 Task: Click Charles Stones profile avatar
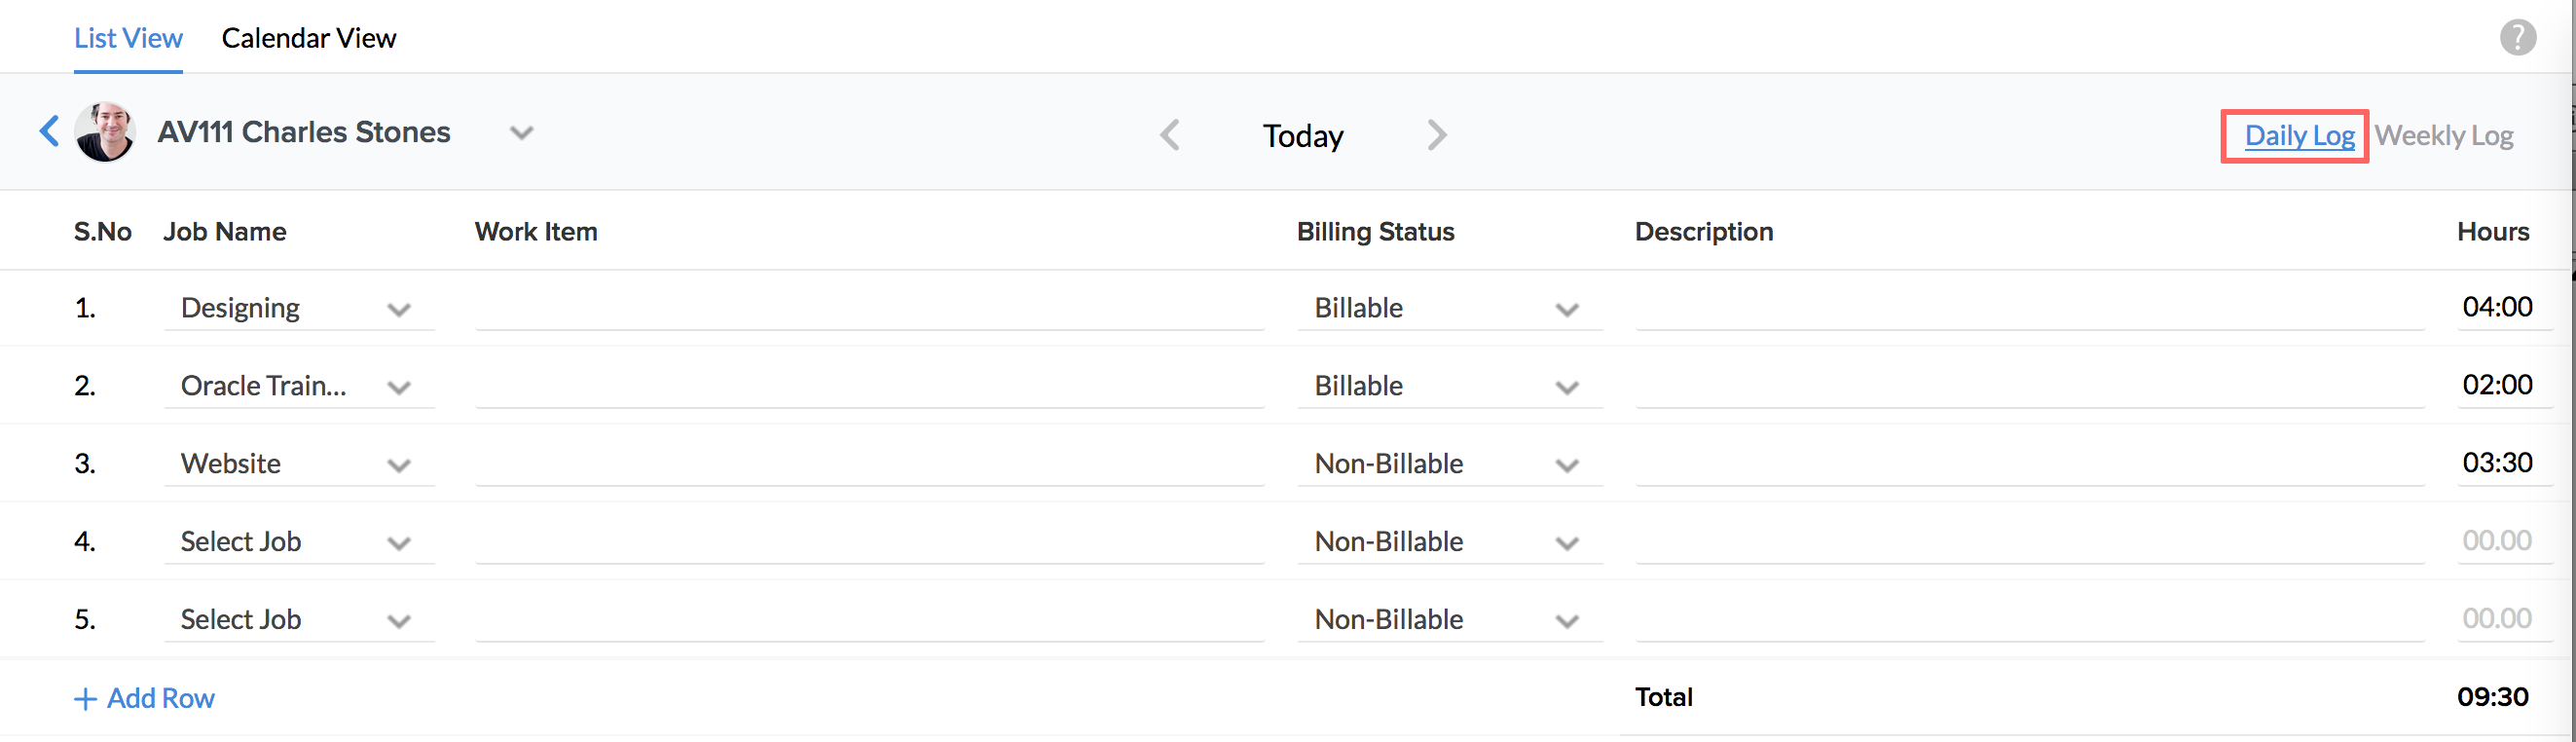pos(105,131)
